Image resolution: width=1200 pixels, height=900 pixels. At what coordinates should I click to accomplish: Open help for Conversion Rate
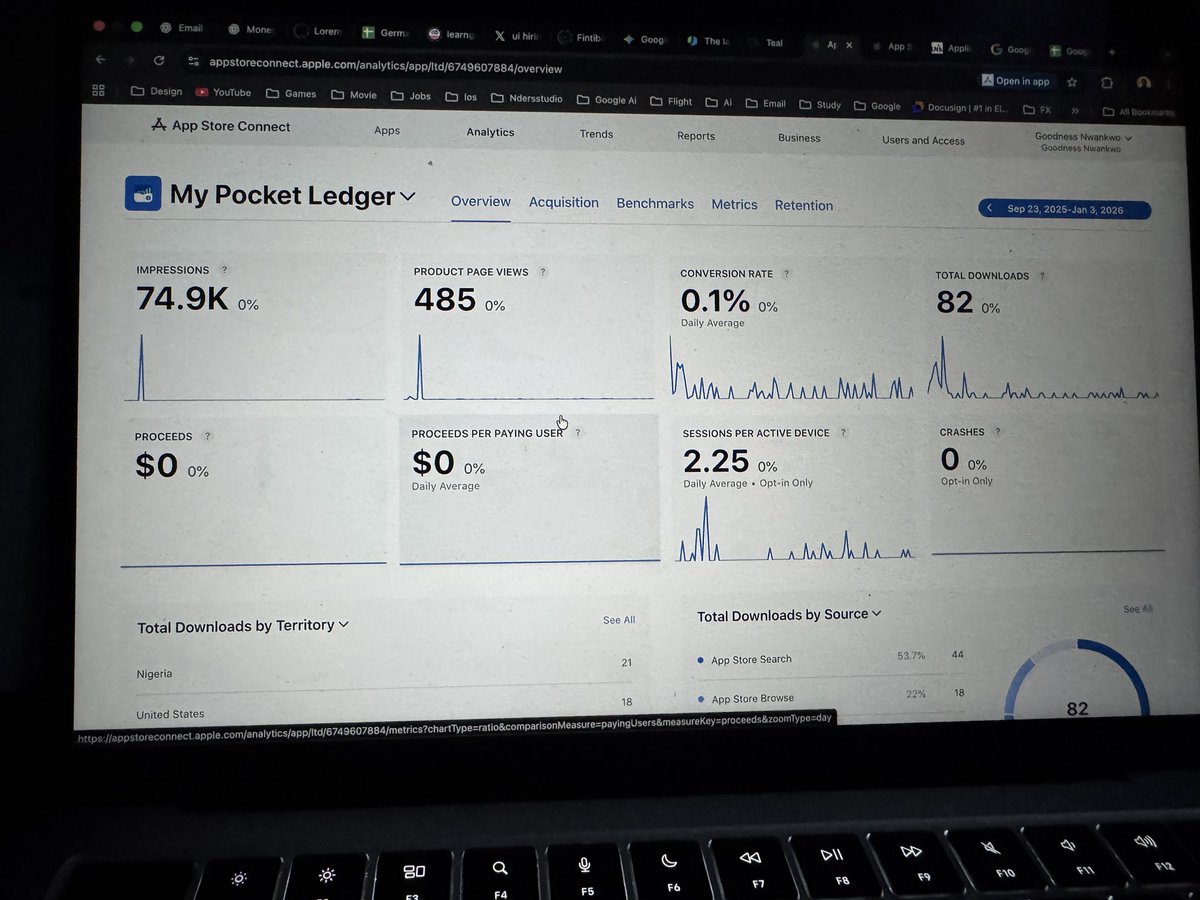(787, 274)
